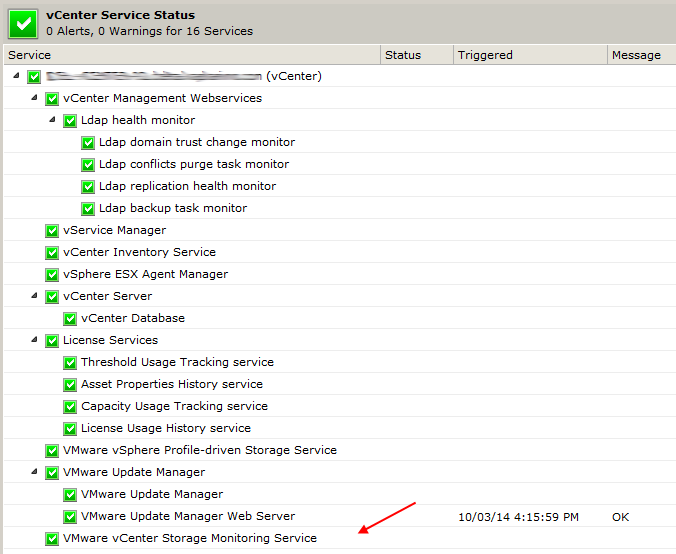Click status icon for Ldap replication health monitor
The width and height of the screenshot is (676, 554).
pos(88,187)
